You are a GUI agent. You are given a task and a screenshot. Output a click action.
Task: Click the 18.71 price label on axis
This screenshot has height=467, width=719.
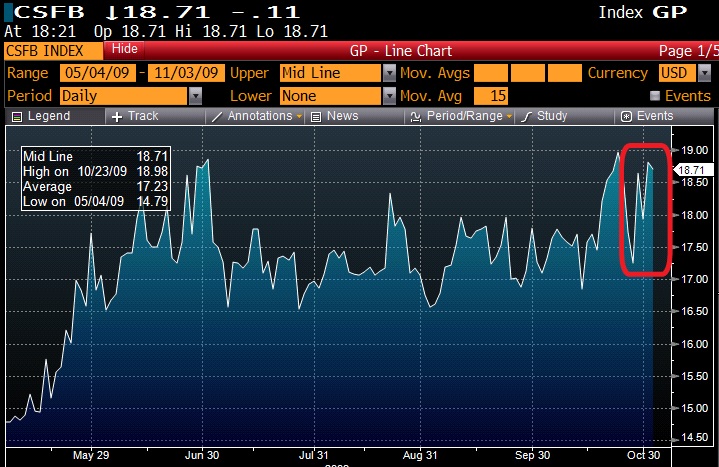click(694, 172)
